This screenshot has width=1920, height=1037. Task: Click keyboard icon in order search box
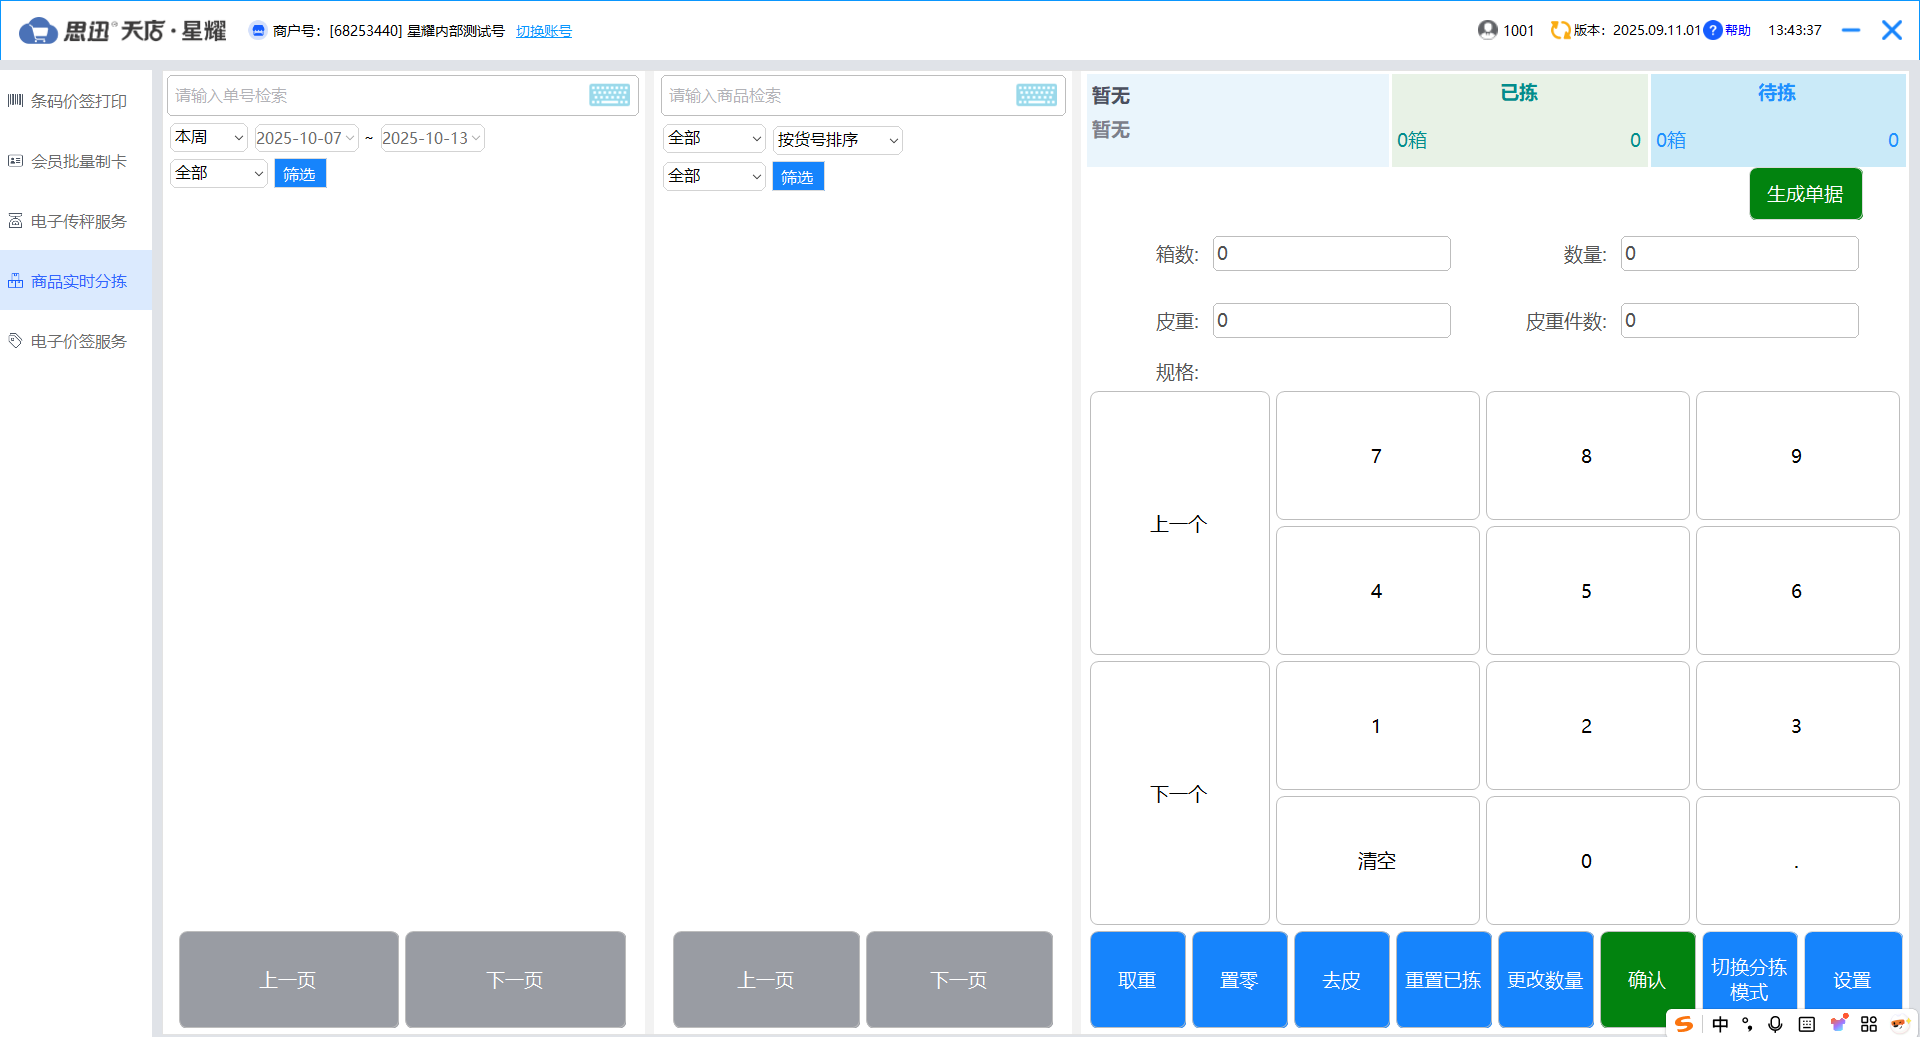[609, 95]
